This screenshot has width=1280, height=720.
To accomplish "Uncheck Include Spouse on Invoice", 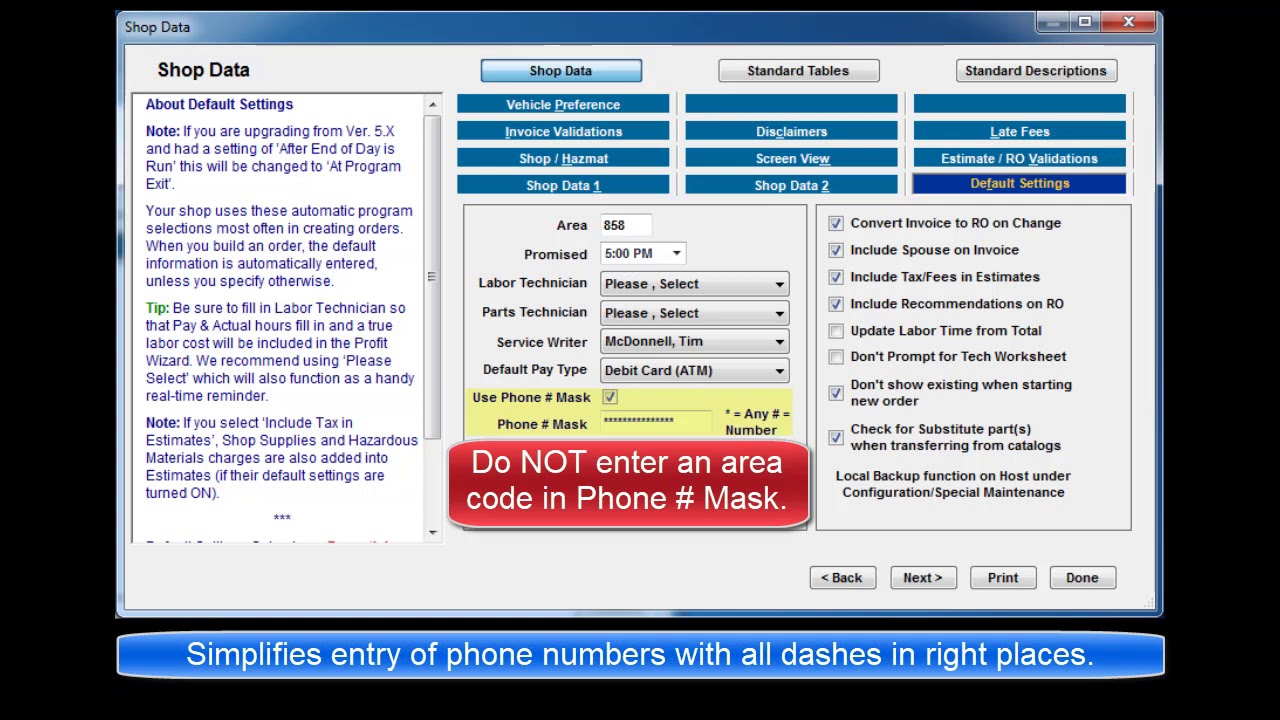I will click(x=836, y=251).
